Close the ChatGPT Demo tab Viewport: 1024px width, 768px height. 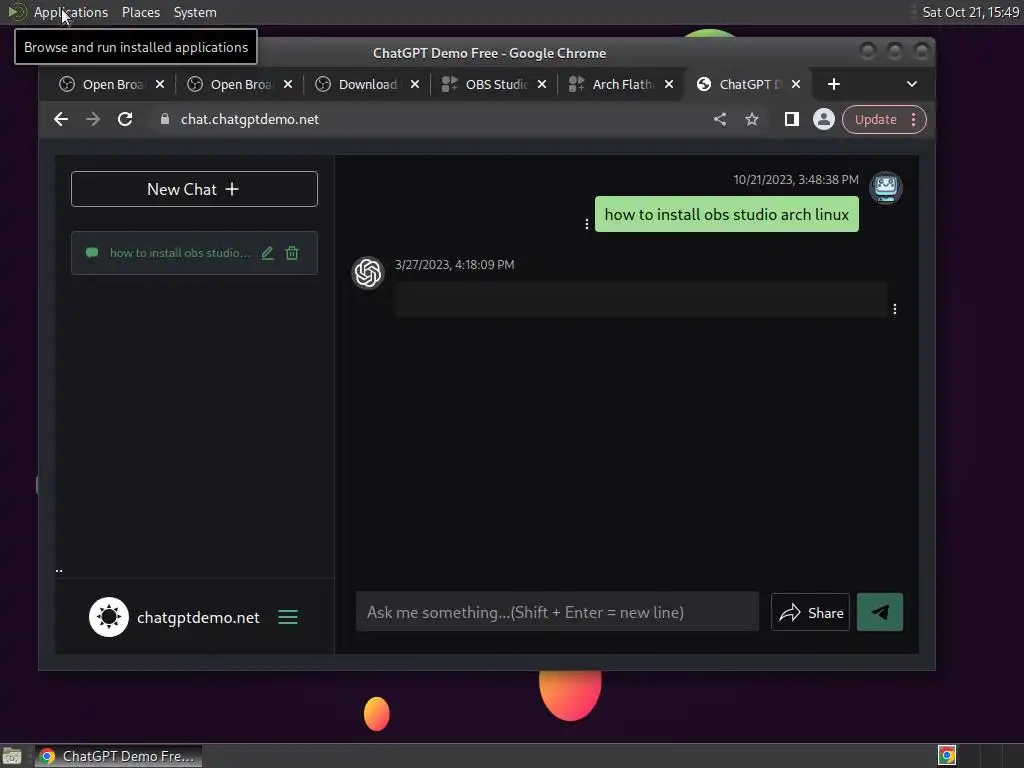tap(795, 84)
